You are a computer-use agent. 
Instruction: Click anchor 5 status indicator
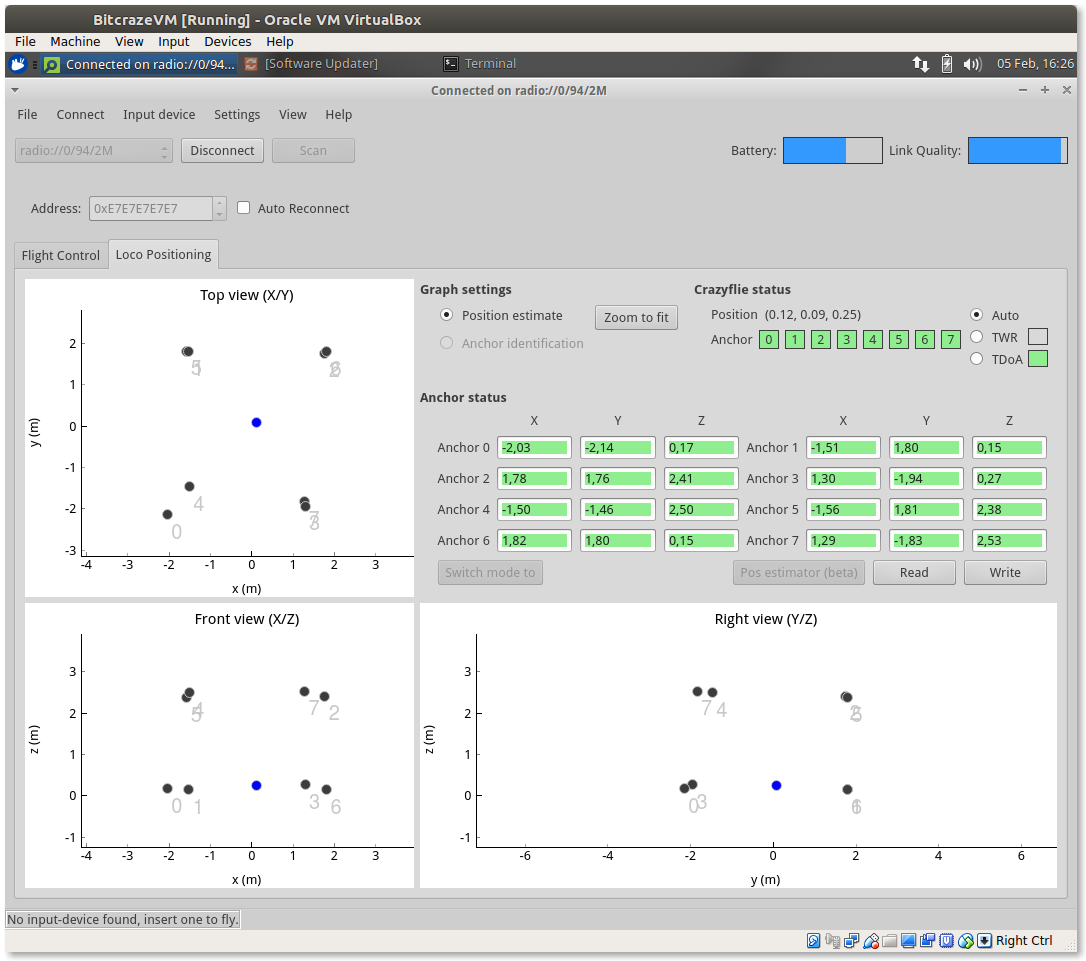coord(898,339)
